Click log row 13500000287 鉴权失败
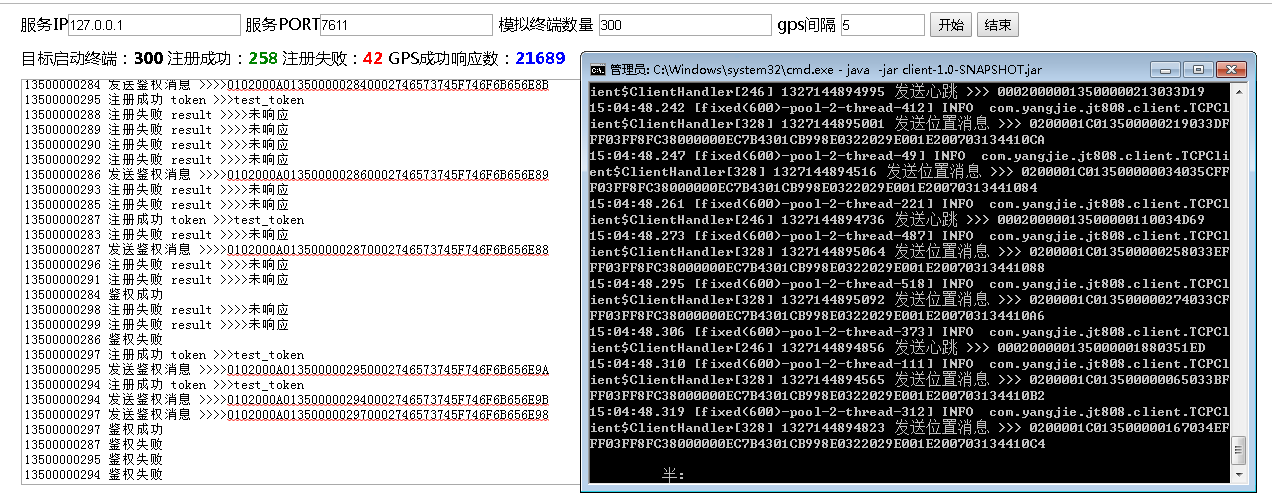 93,445
